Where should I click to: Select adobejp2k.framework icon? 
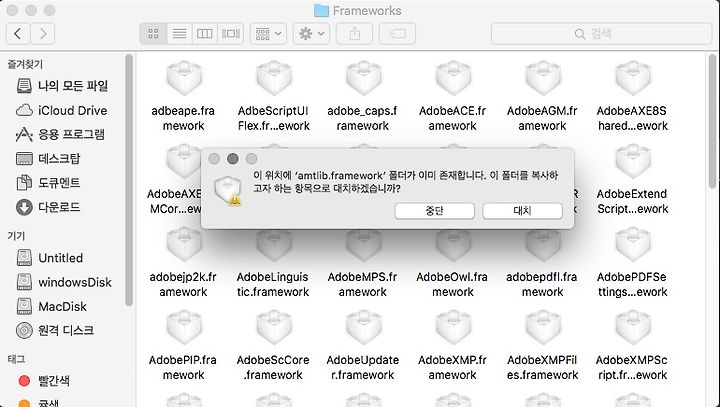184,245
